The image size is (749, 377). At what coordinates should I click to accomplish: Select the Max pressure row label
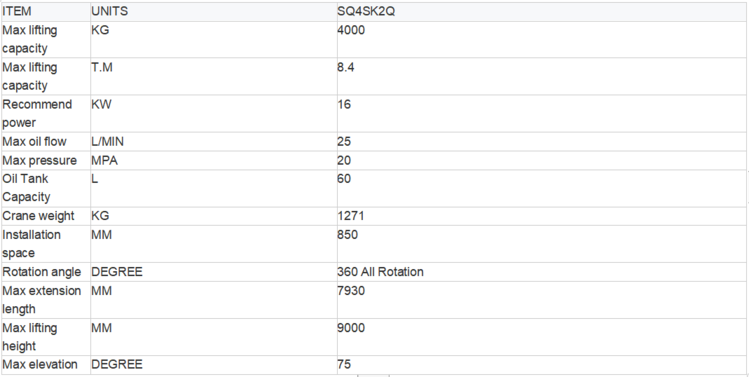point(46,161)
